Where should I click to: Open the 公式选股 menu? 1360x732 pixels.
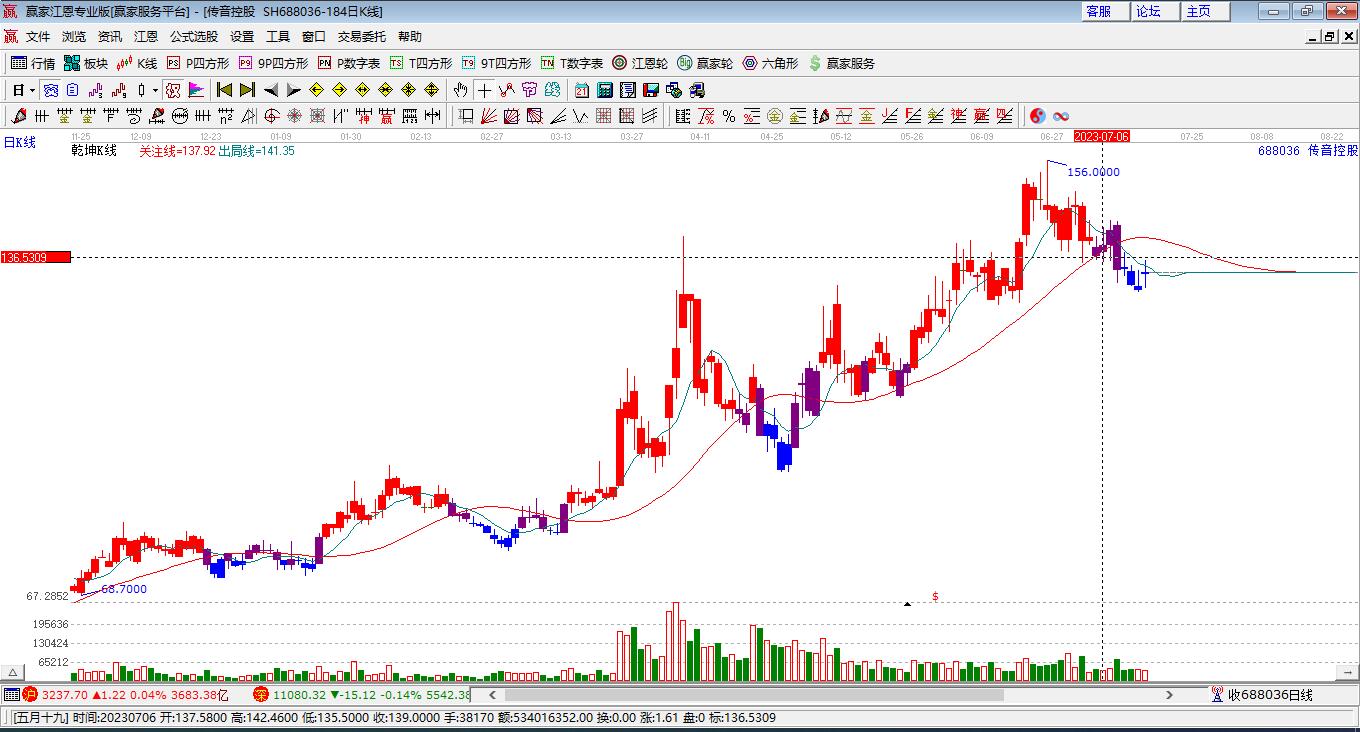tap(194, 37)
